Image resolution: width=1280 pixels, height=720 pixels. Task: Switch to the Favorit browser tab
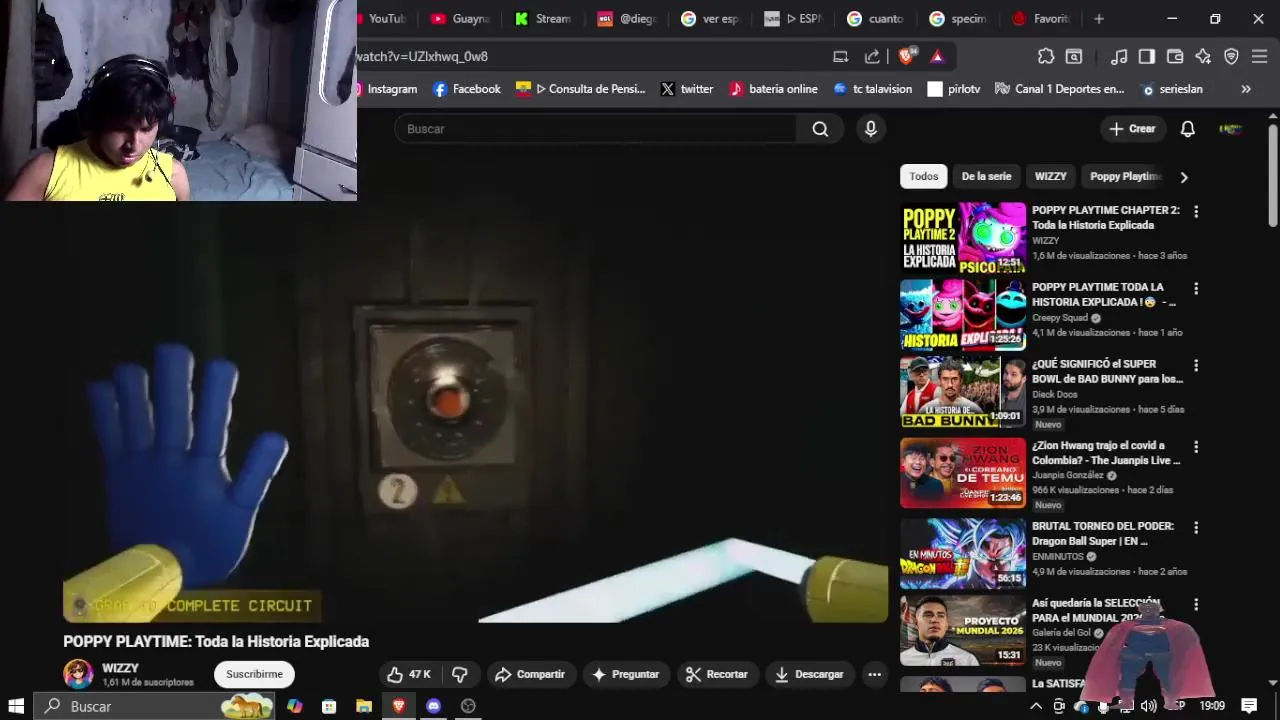click(1041, 19)
